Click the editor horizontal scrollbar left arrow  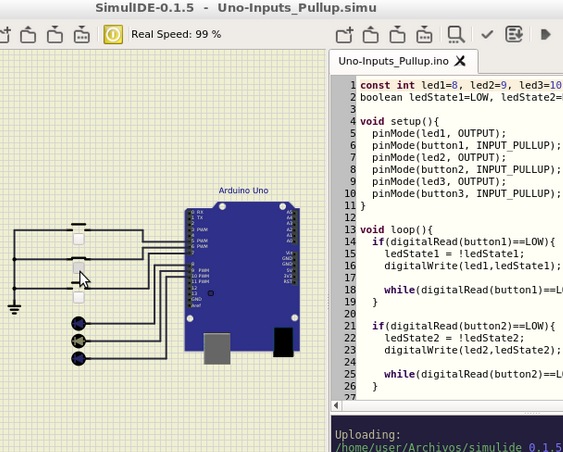pyautogui.click(x=336, y=406)
